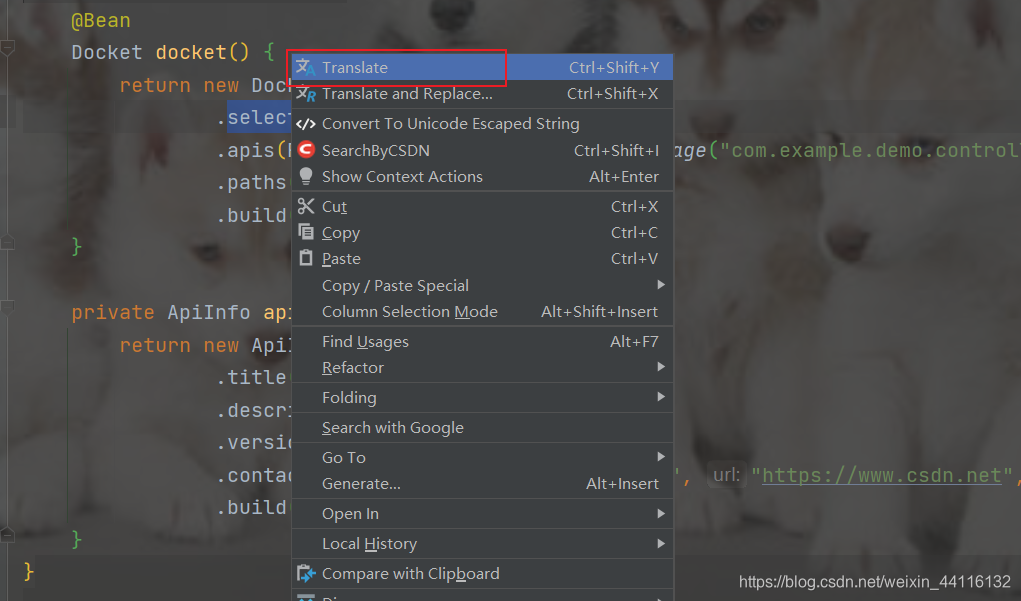Choose Cut from the context menu

[x=482, y=206]
